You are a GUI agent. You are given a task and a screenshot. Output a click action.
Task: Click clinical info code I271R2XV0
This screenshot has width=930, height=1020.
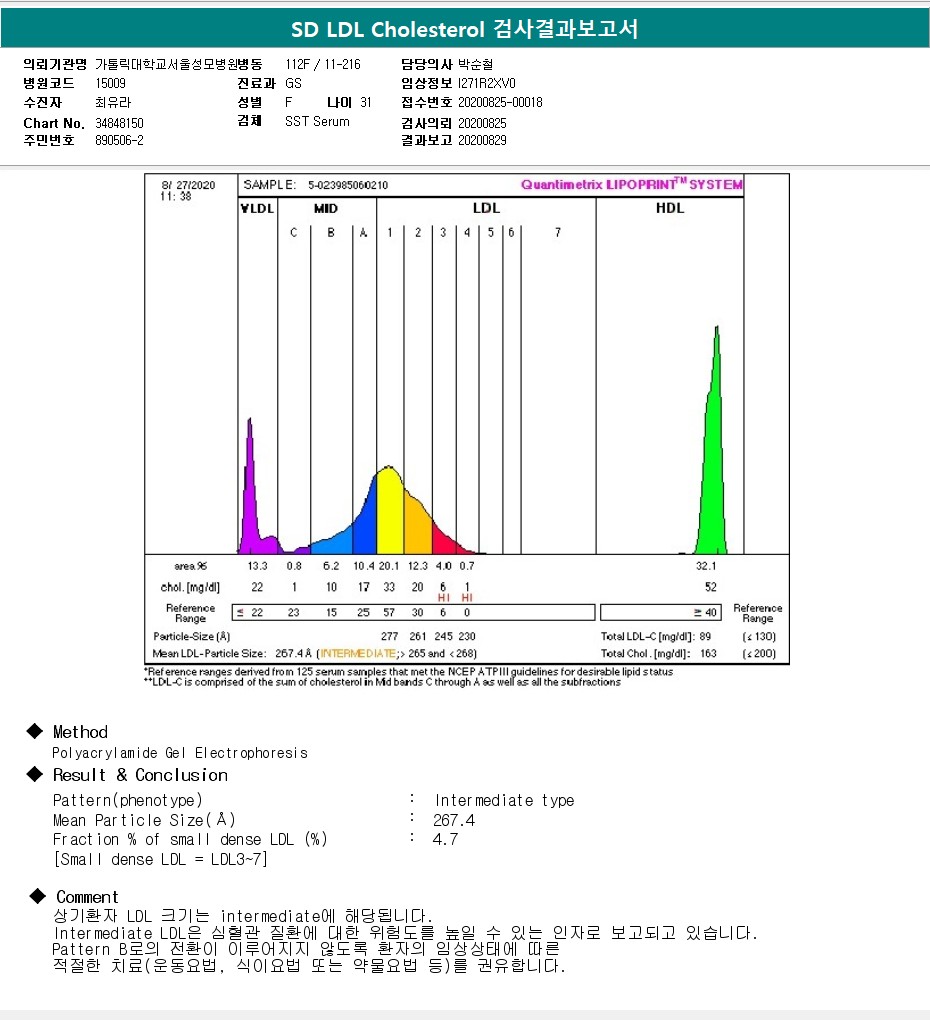tap(486, 83)
